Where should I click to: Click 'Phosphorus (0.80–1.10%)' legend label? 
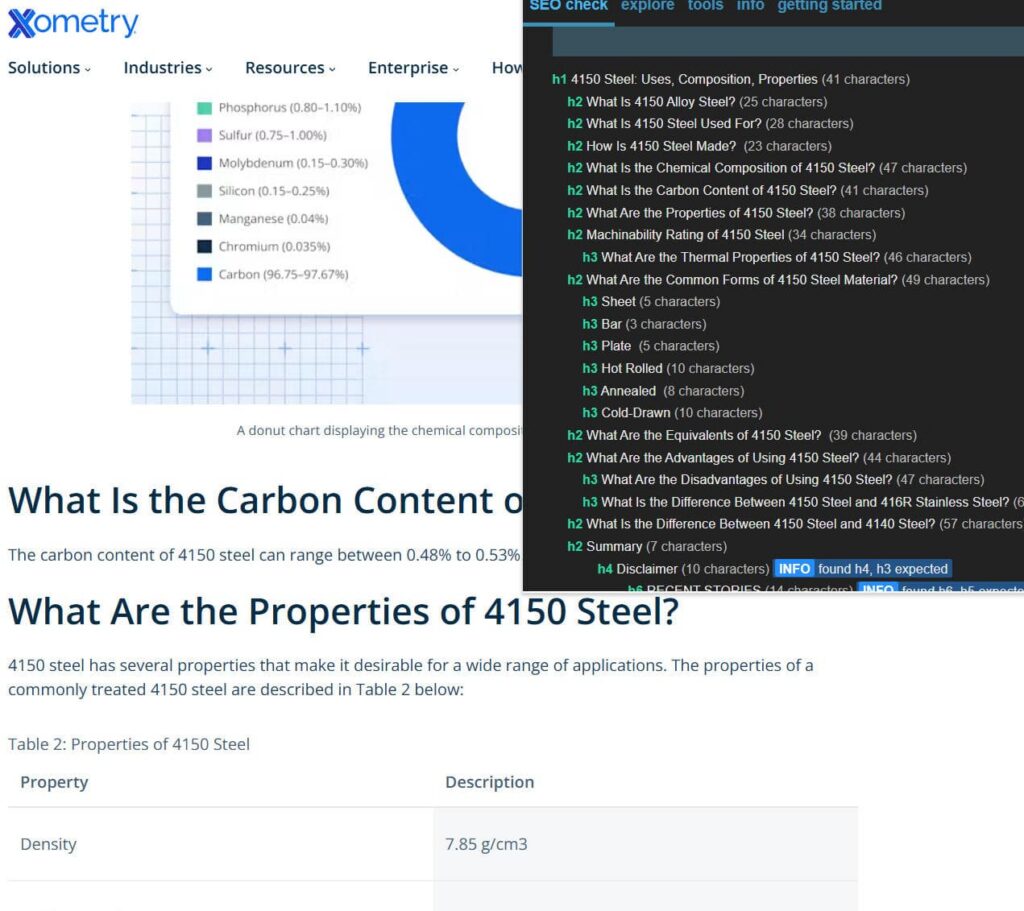(289, 108)
